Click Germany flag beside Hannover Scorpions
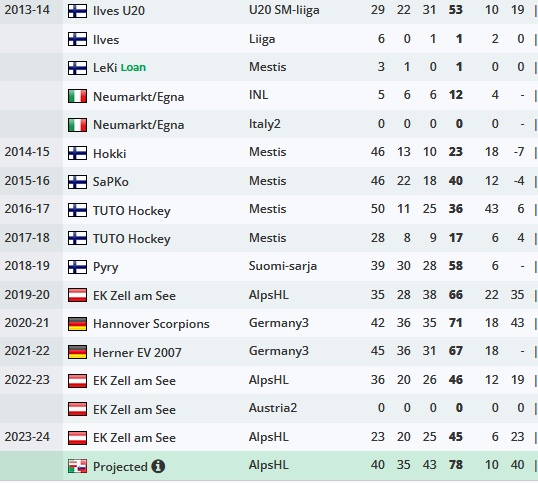Screen dimensions: 538x483 click(x=77, y=323)
